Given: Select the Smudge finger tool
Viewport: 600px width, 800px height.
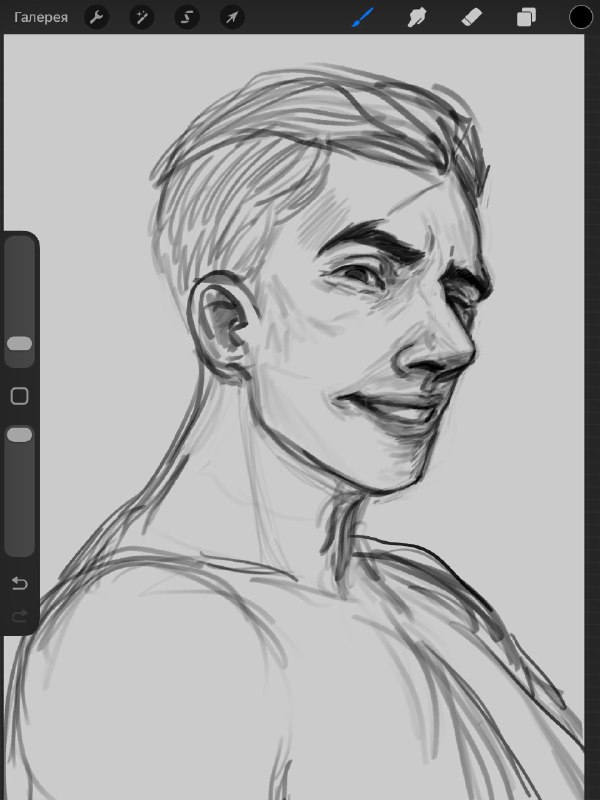Looking at the screenshot, I should (x=417, y=18).
